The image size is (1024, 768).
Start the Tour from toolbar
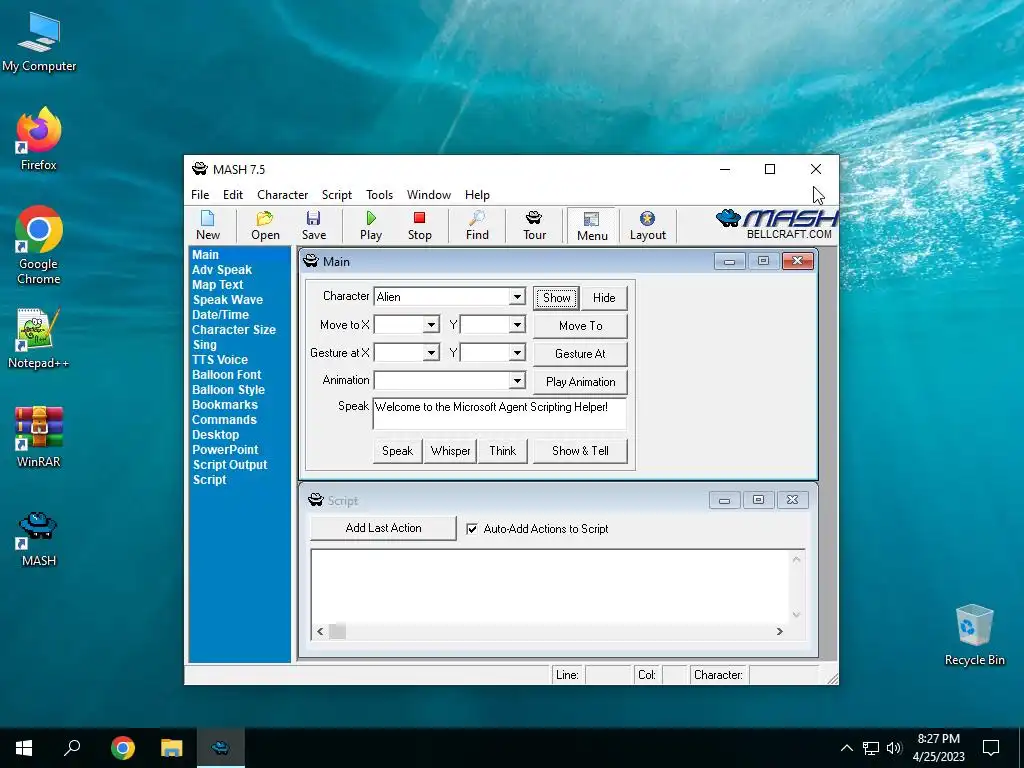click(534, 225)
